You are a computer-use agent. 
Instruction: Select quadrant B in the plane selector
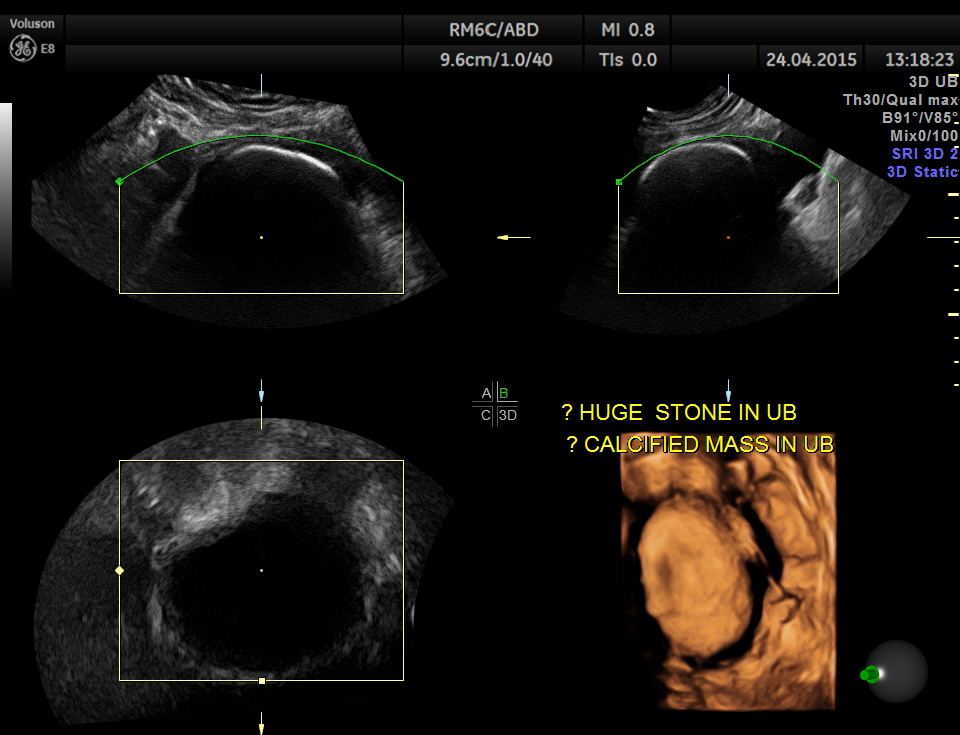pyautogui.click(x=504, y=393)
